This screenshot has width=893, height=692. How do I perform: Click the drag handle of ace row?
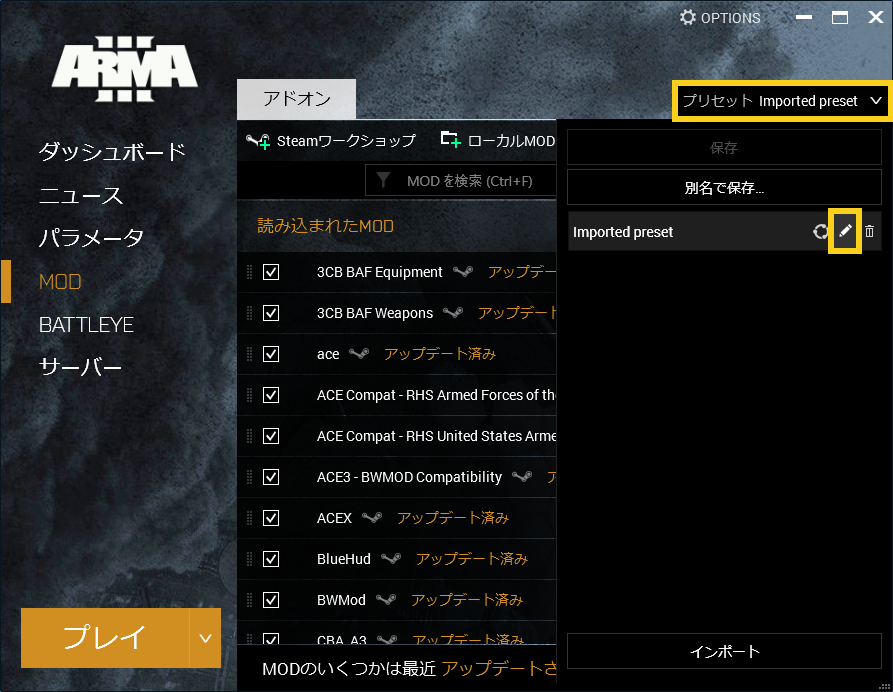point(249,354)
